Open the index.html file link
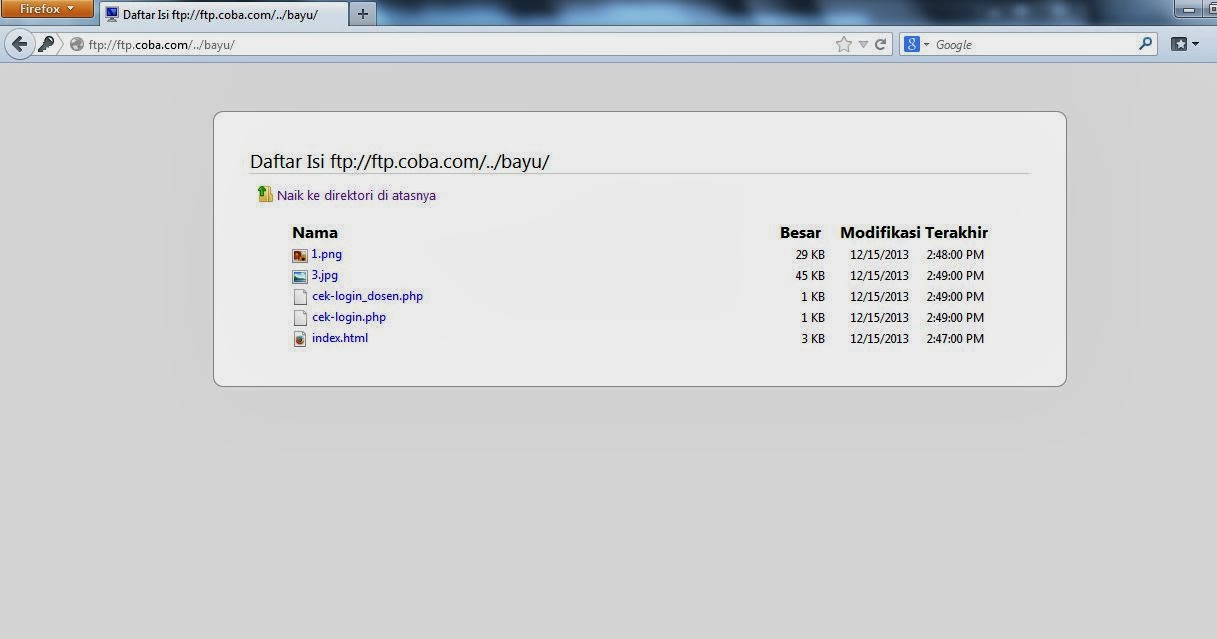This screenshot has width=1217, height=639. click(340, 338)
